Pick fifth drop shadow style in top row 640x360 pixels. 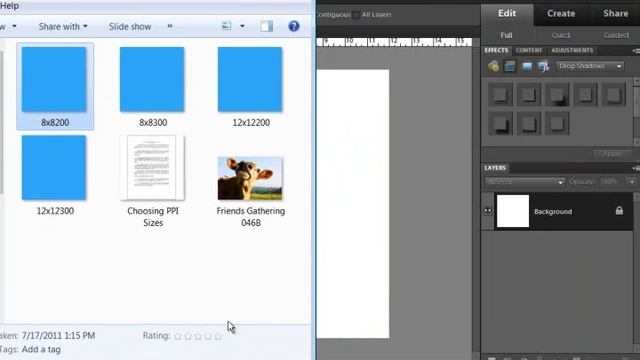click(x=613, y=95)
